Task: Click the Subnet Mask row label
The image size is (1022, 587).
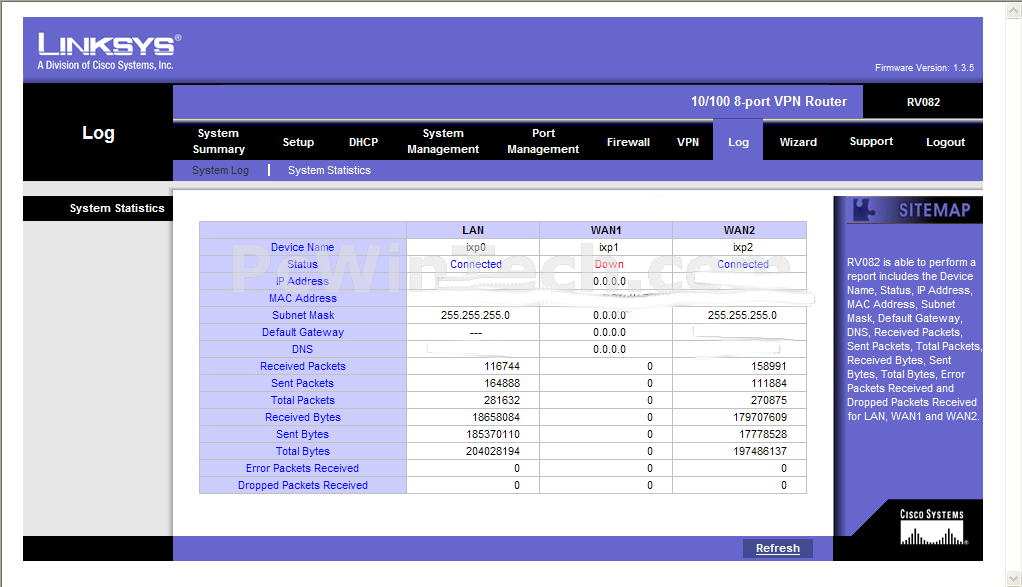Action: click(x=302, y=315)
